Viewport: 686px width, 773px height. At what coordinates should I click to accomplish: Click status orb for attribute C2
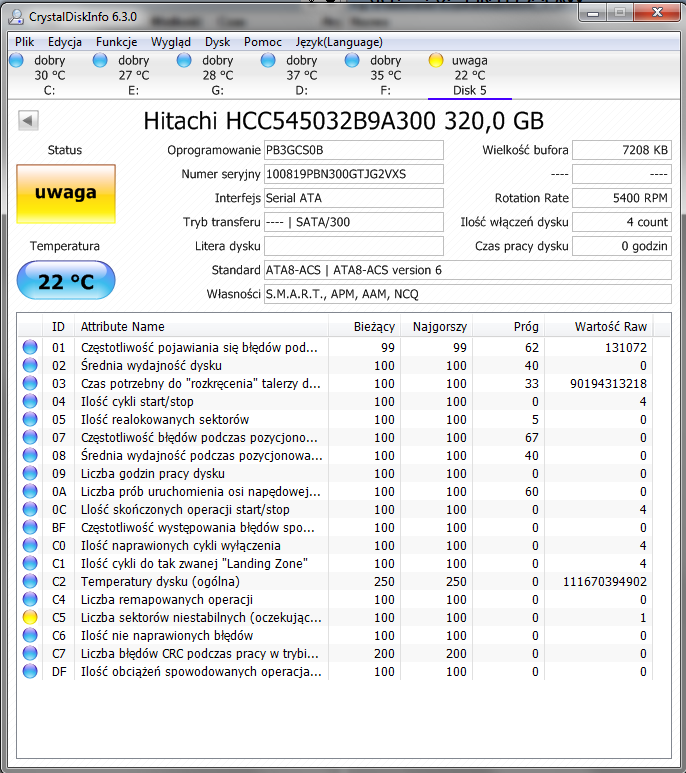click(x=30, y=581)
